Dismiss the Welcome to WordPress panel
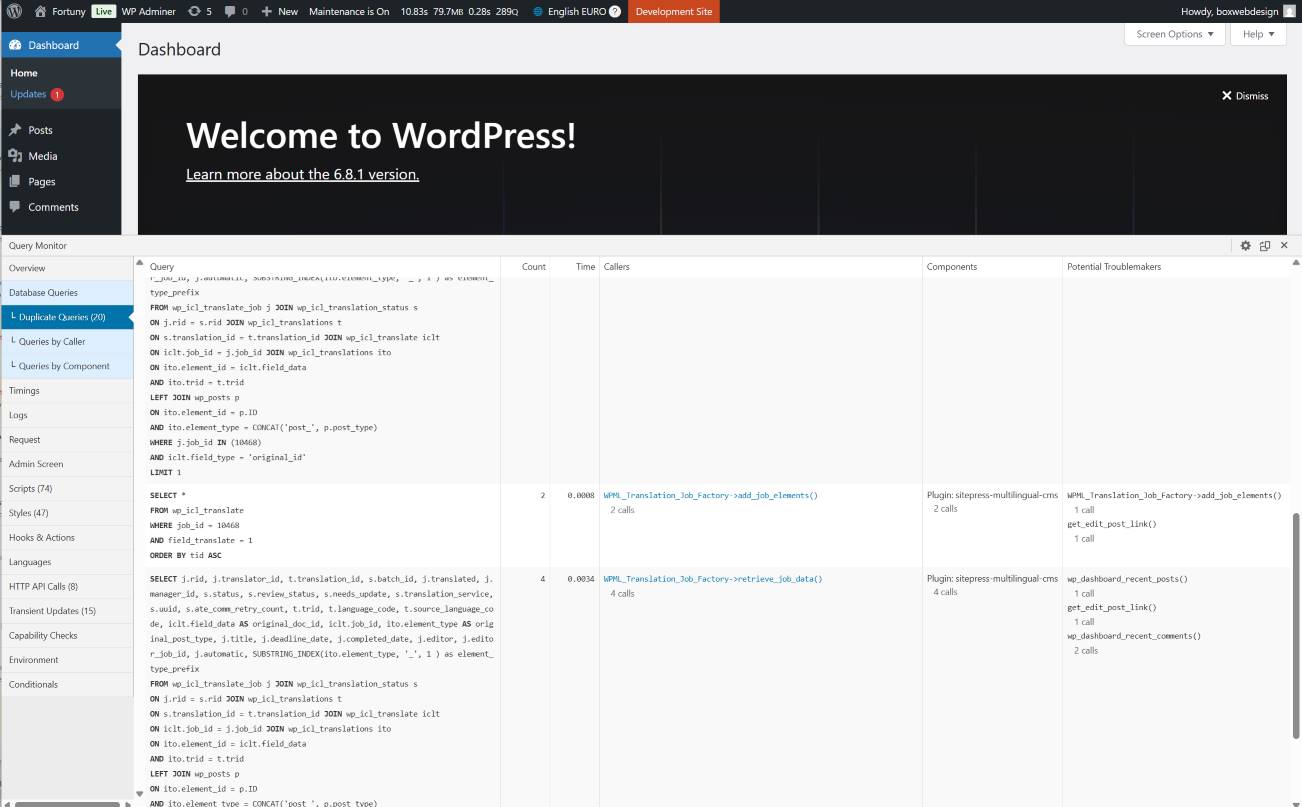1302x807 pixels. tap(1245, 96)
